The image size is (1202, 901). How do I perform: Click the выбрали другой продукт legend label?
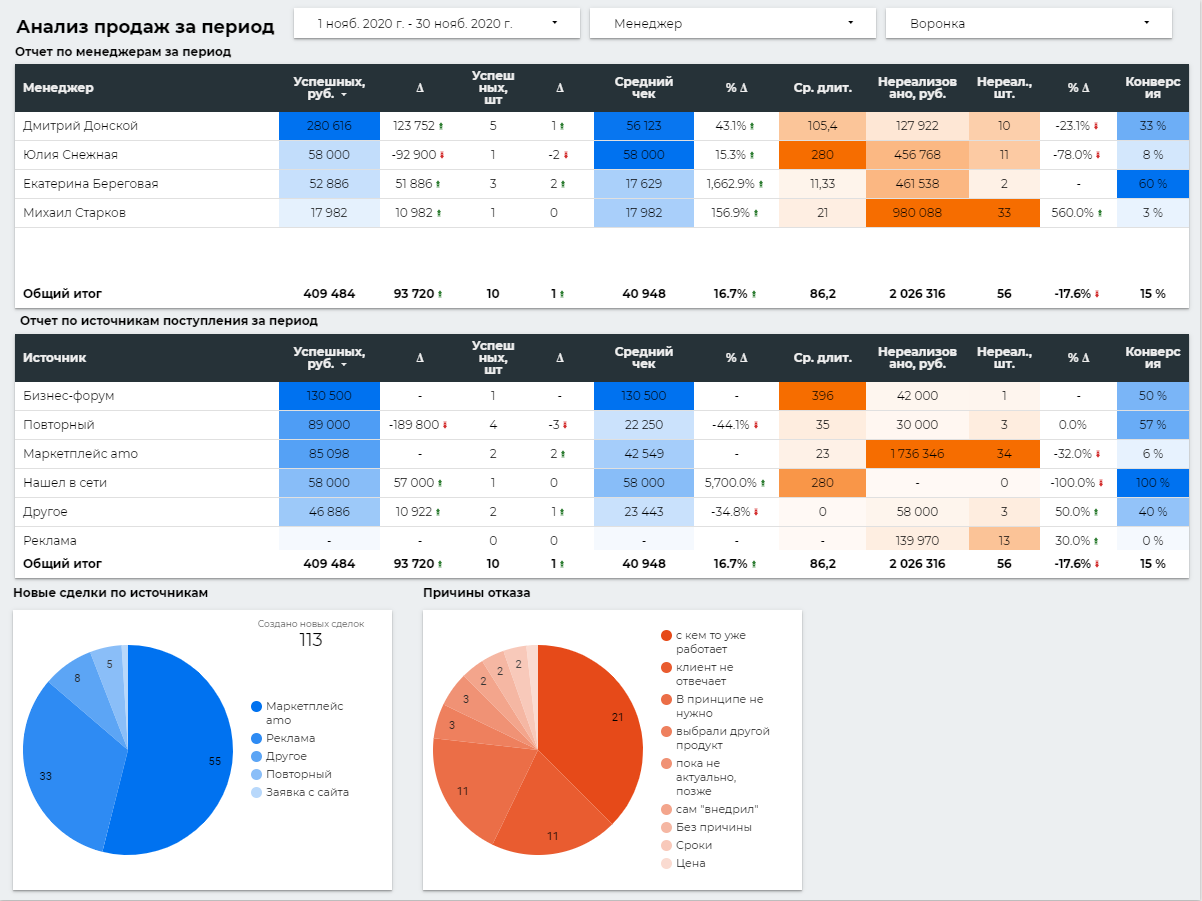pos(723,738)
